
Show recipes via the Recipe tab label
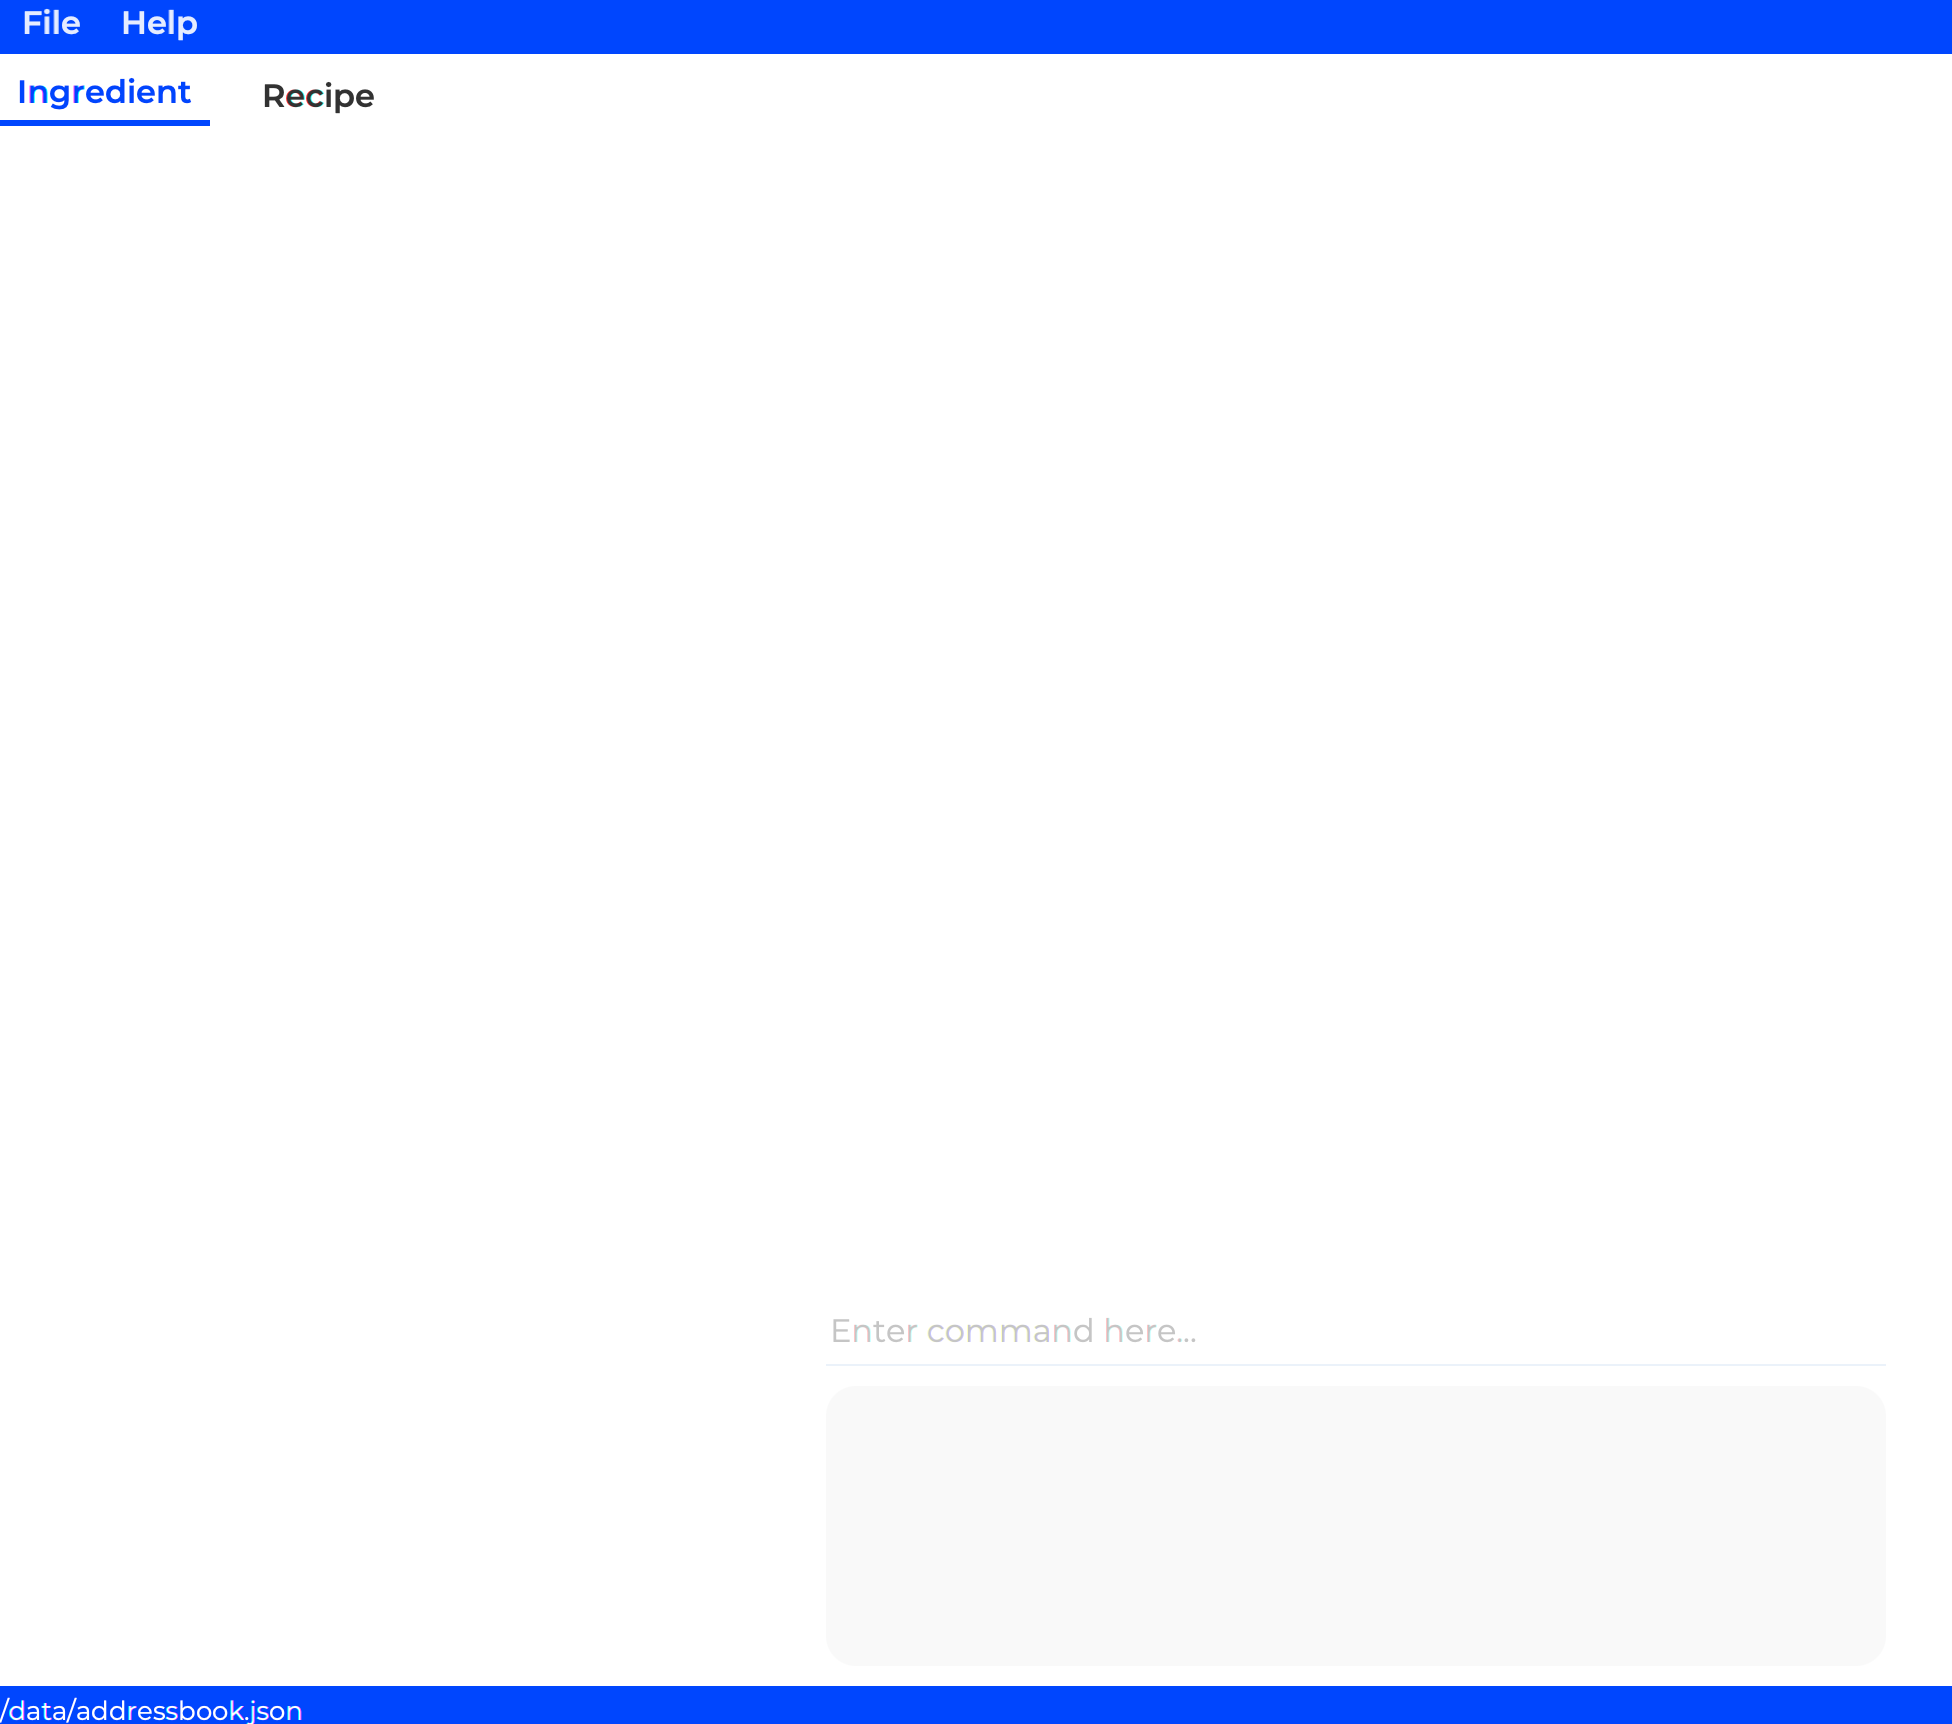pos(318,96)
